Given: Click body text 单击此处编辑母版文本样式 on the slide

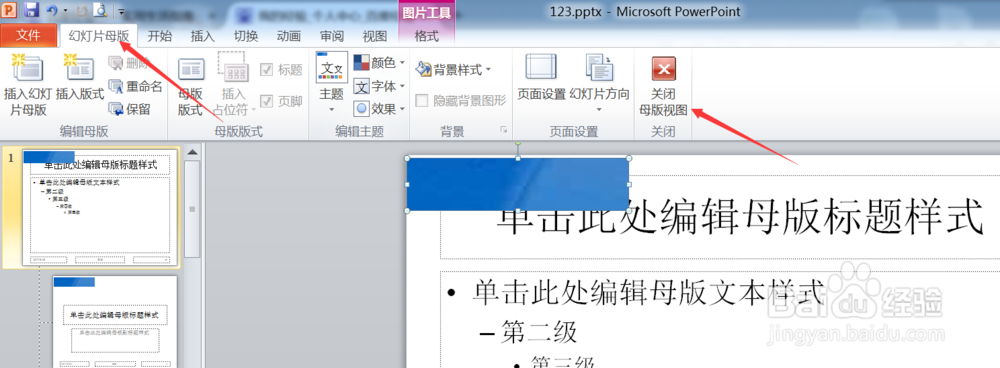Looking at the screenshot, I should (x=647, y=293).
